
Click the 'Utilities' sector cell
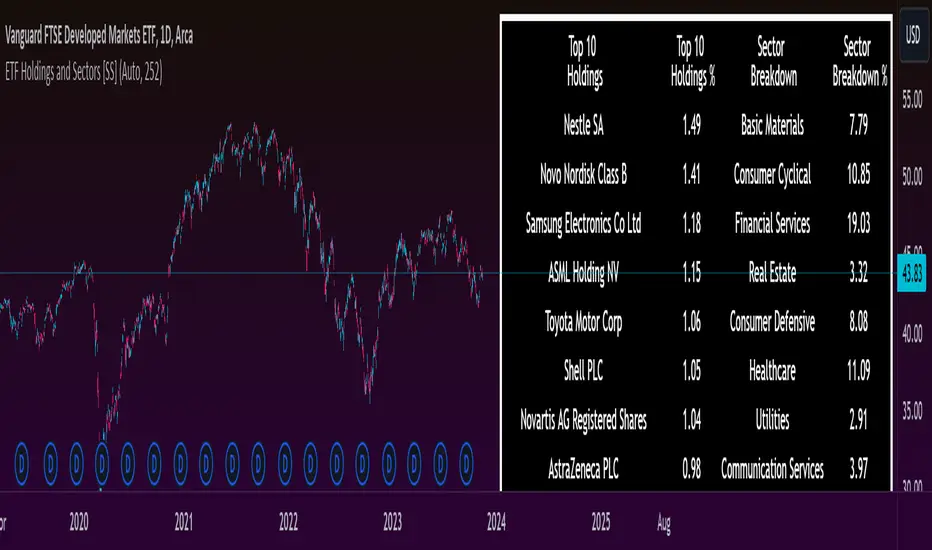point(772,420)
